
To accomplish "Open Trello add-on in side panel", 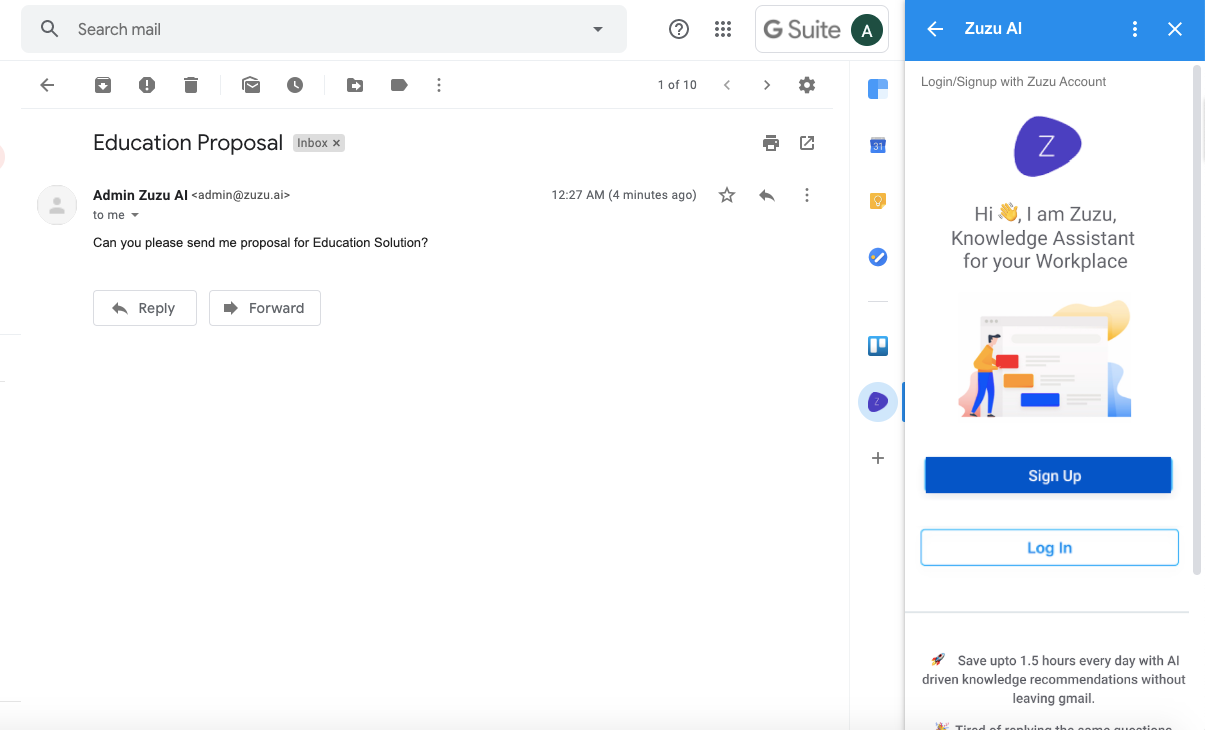I will (878, 346).
